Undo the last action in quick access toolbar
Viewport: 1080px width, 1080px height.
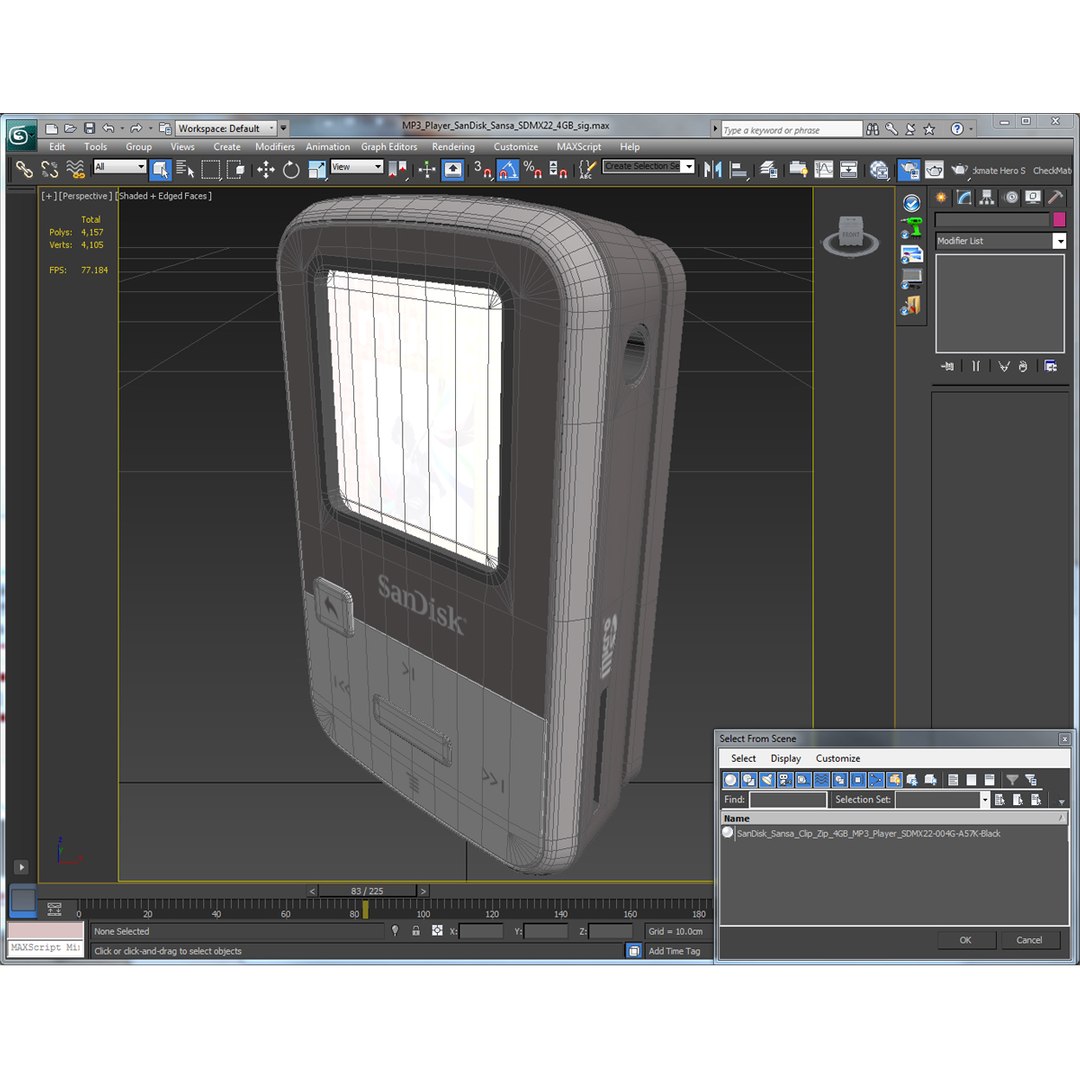tap(108, 128)
